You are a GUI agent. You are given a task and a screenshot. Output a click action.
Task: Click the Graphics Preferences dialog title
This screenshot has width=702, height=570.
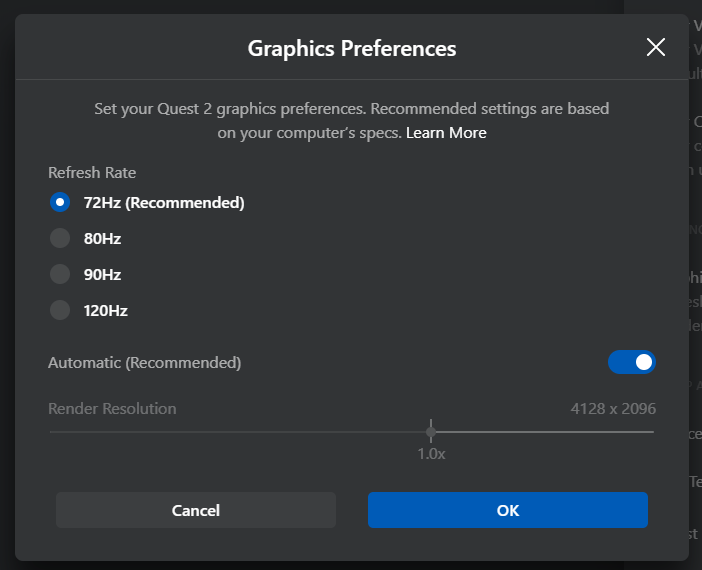pos(352,48)
